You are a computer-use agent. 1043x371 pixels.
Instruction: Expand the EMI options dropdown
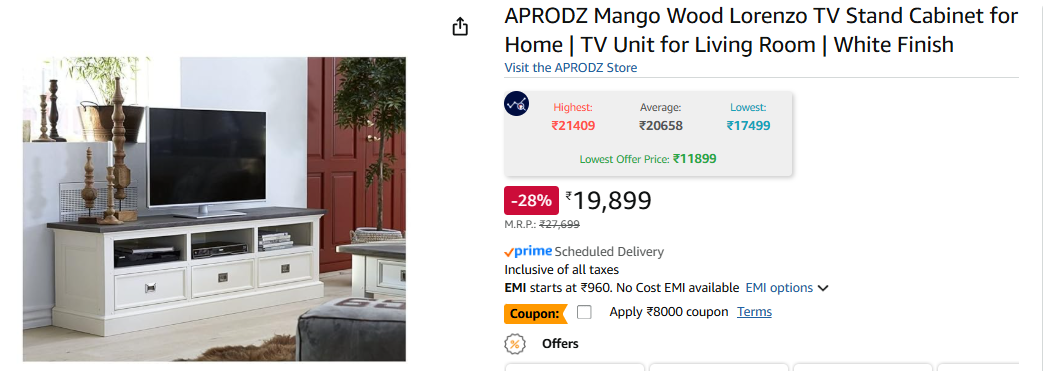pos(786,288)
